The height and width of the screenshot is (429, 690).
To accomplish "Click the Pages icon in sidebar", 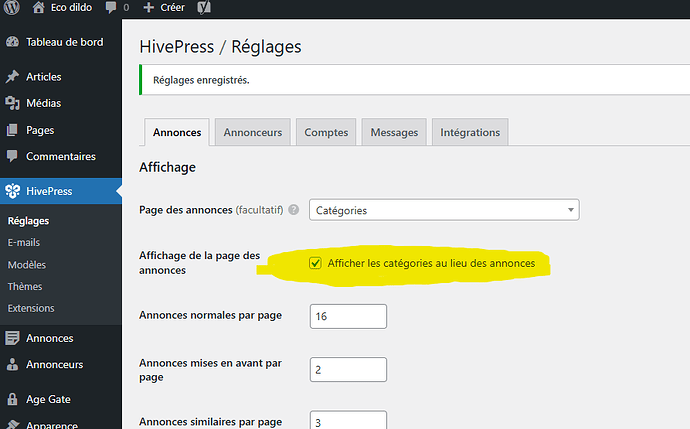I will pyautogui.click(x=12, y=130).
